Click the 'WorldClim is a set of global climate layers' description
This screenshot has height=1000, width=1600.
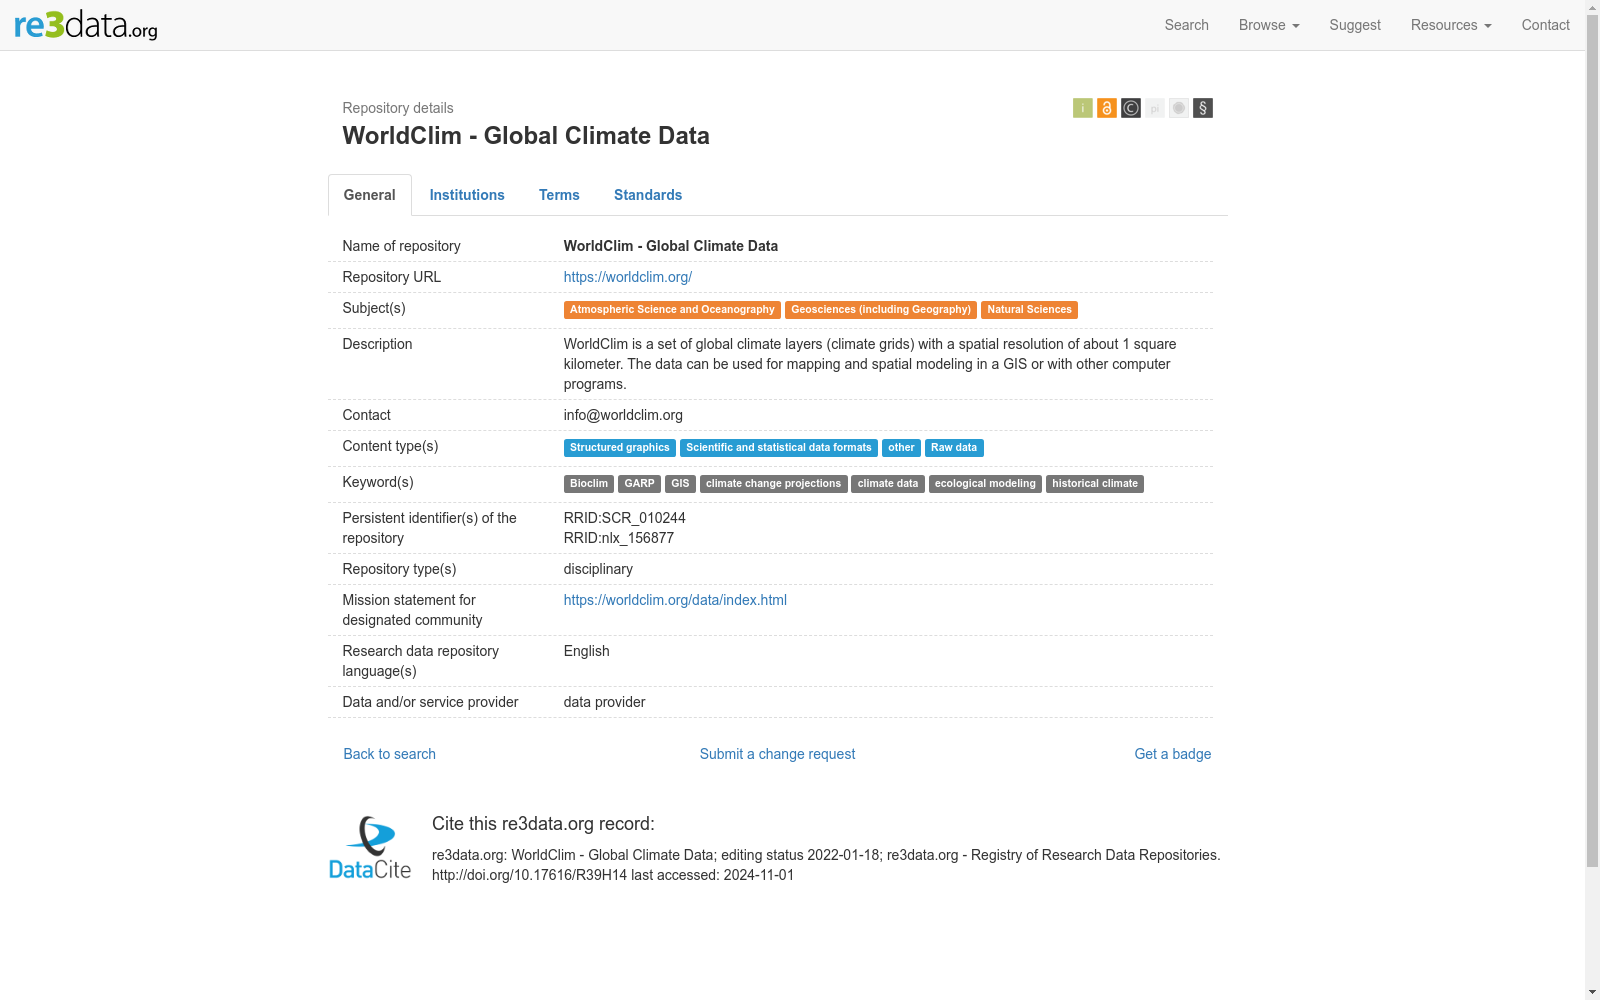[x=870, y=364]
